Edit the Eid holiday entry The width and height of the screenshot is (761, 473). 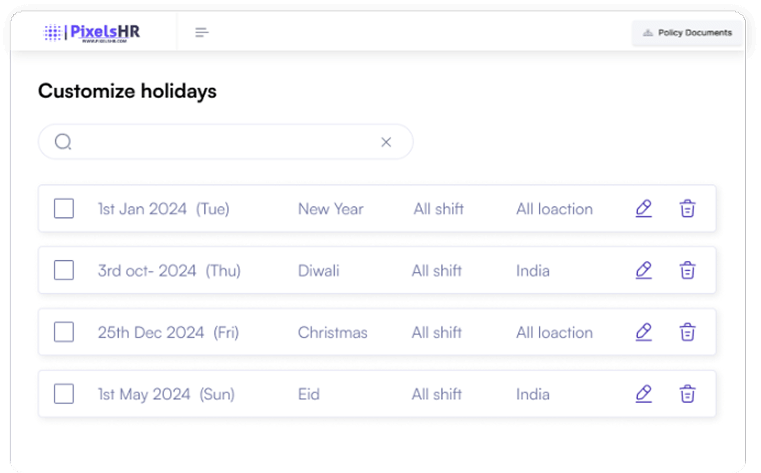click(644, 394)
